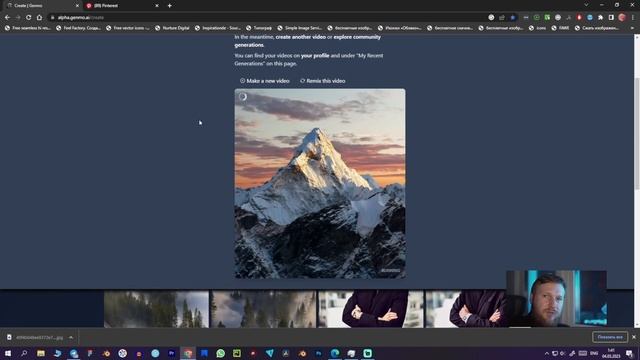Show hidden system tray icons
Image resolution: width=640 pixels, height=360 pixels.
pyautogui.click(x=547, y=353)
